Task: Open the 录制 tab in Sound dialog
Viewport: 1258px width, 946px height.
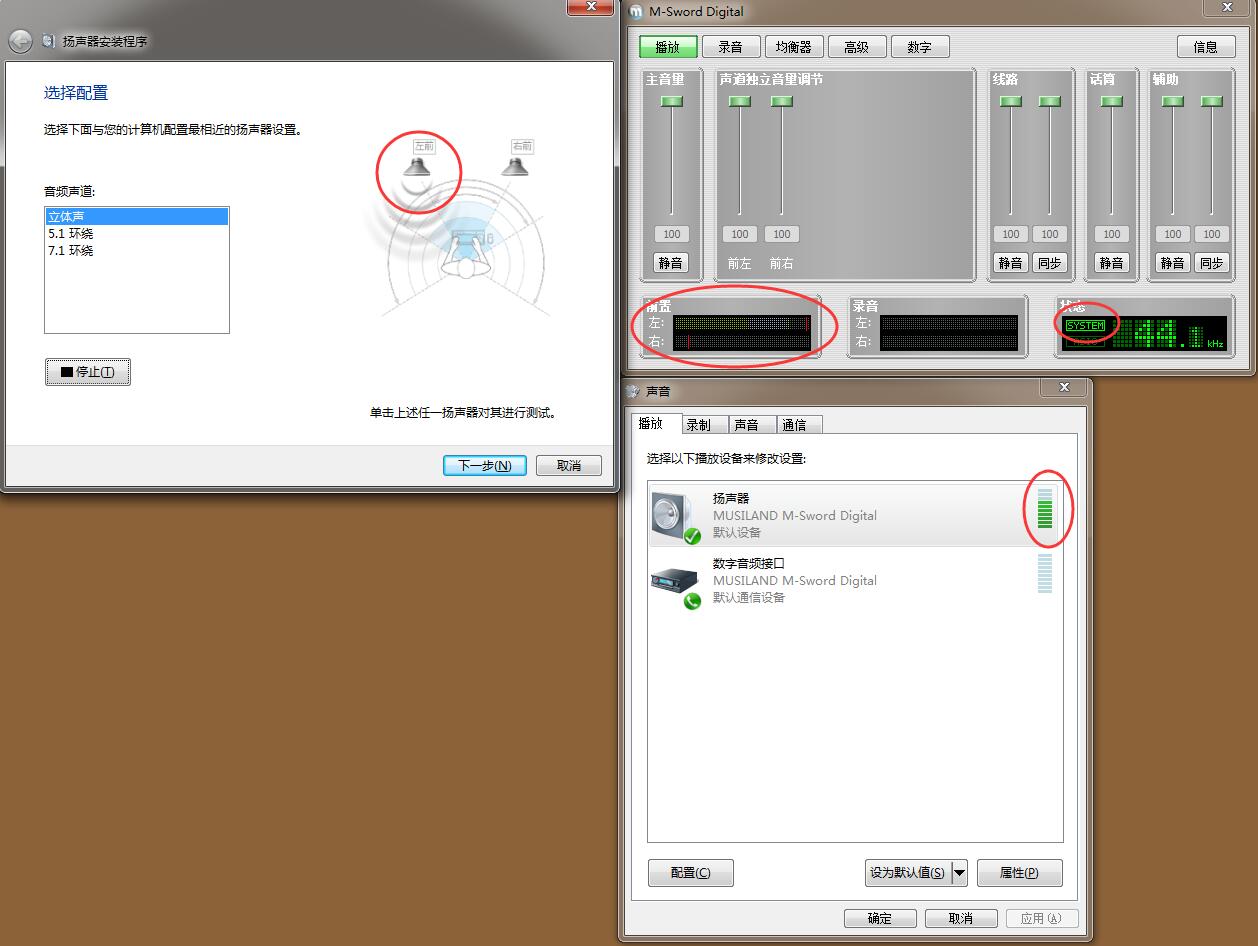Action: [698, 425]
